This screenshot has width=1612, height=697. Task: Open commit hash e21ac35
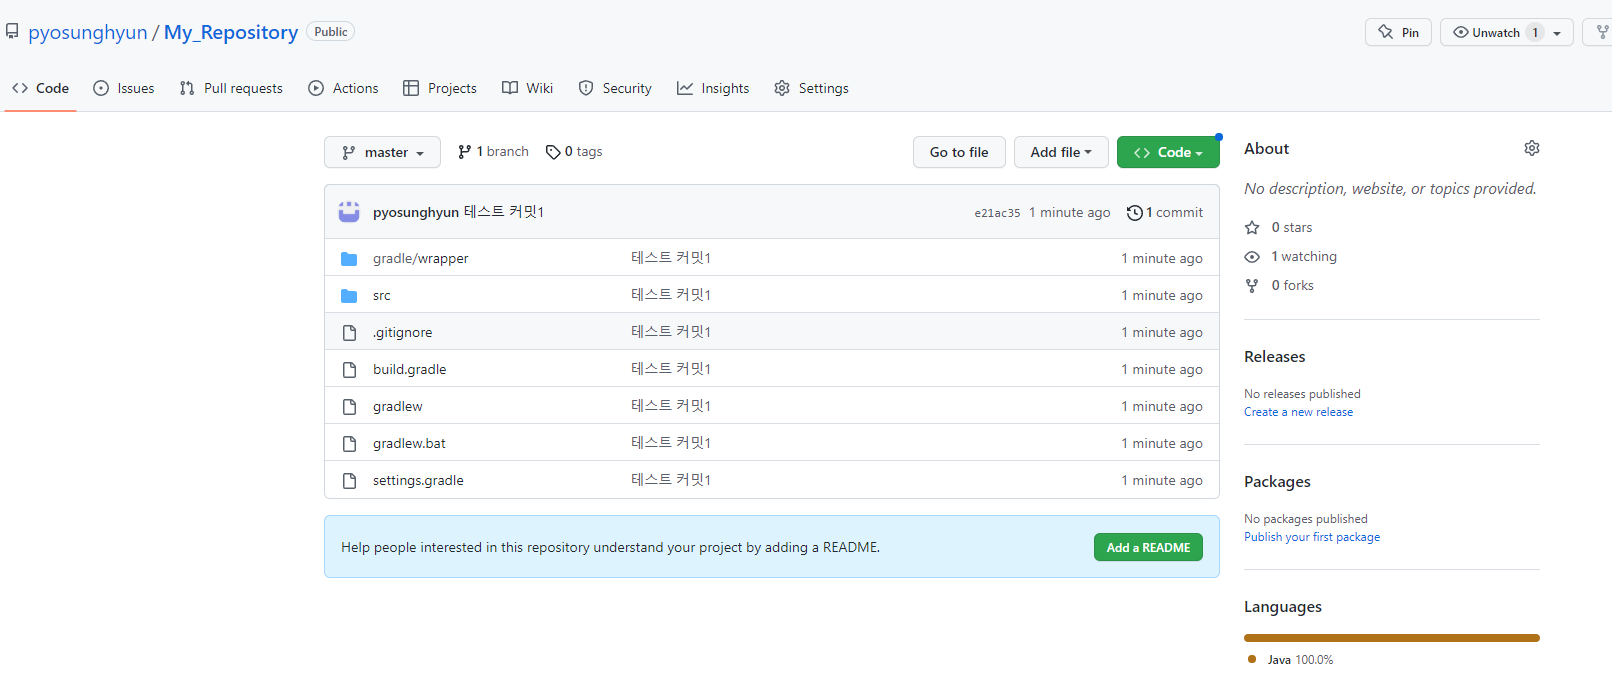pyautogui.click(x=997, y=213)
